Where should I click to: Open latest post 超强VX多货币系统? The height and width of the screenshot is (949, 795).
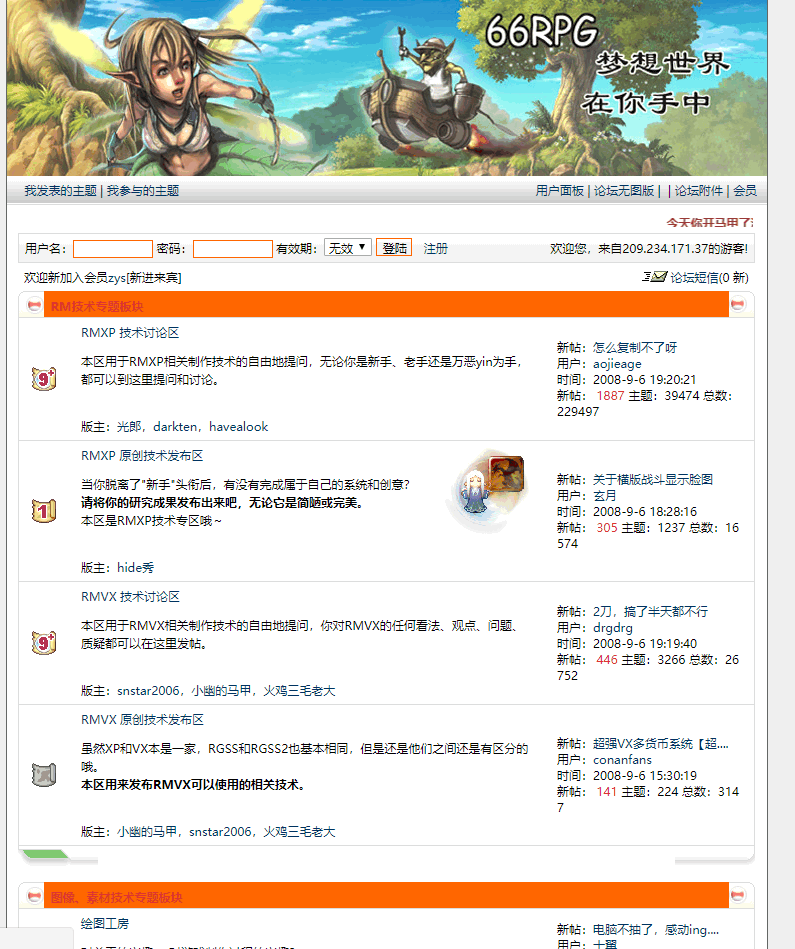pyautogui.click(x=661, y=743)
